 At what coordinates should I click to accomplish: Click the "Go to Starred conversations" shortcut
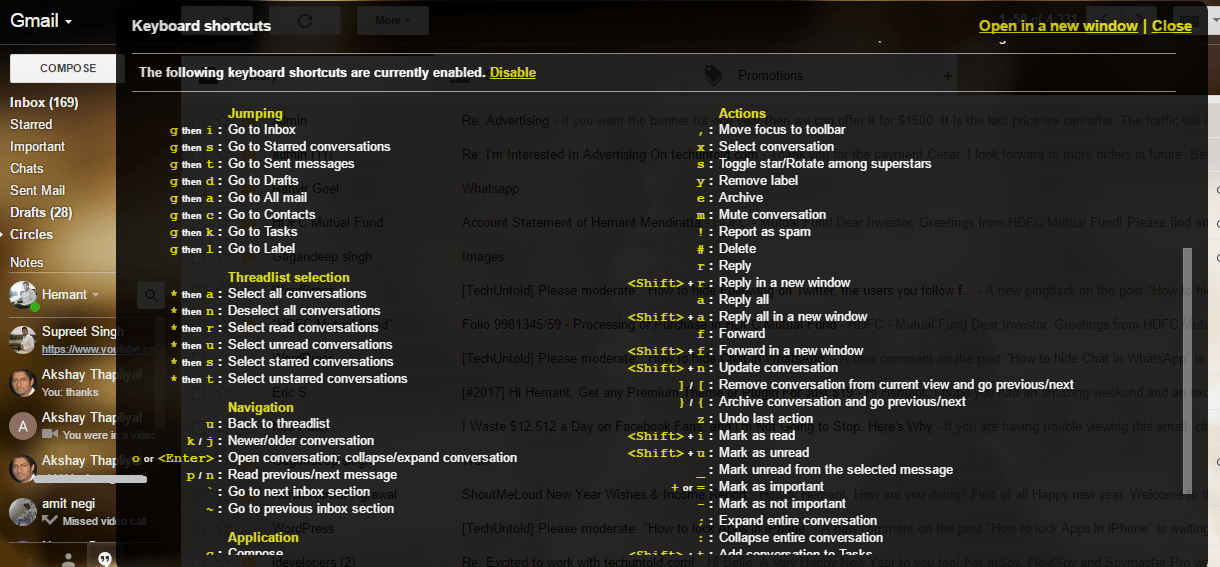tap(309, 146)
